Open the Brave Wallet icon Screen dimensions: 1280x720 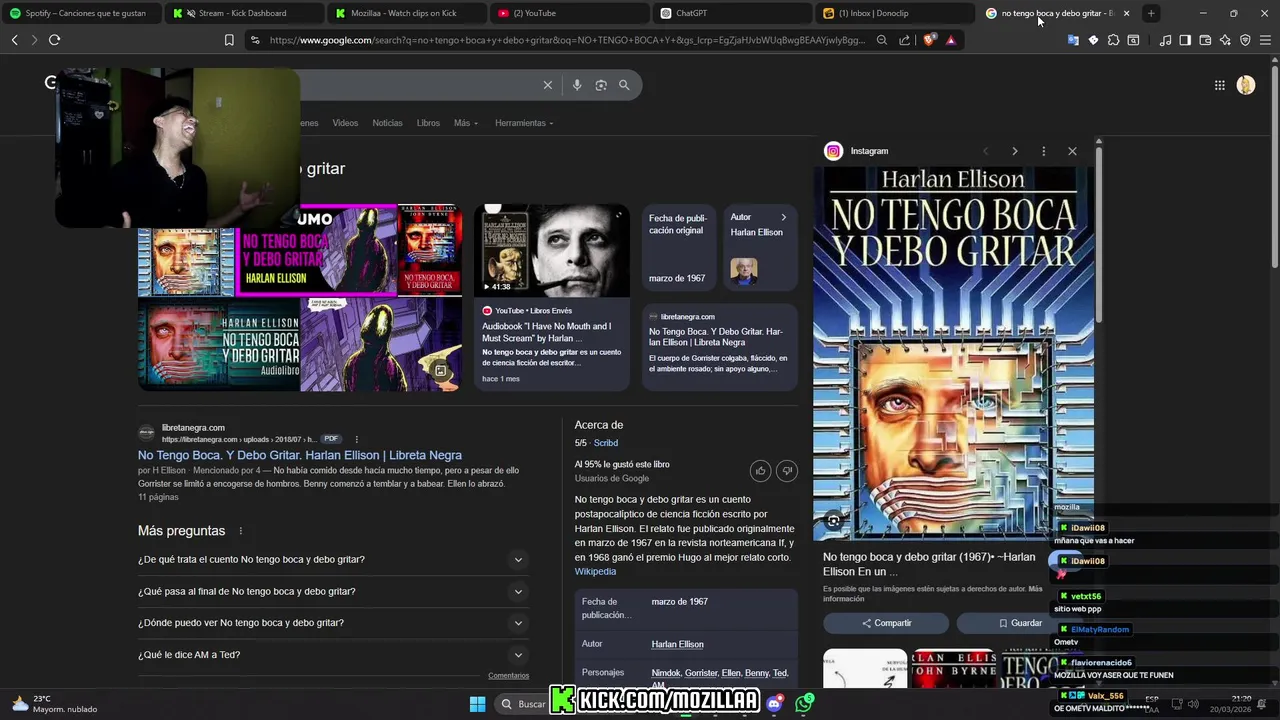click(1205, 40)
